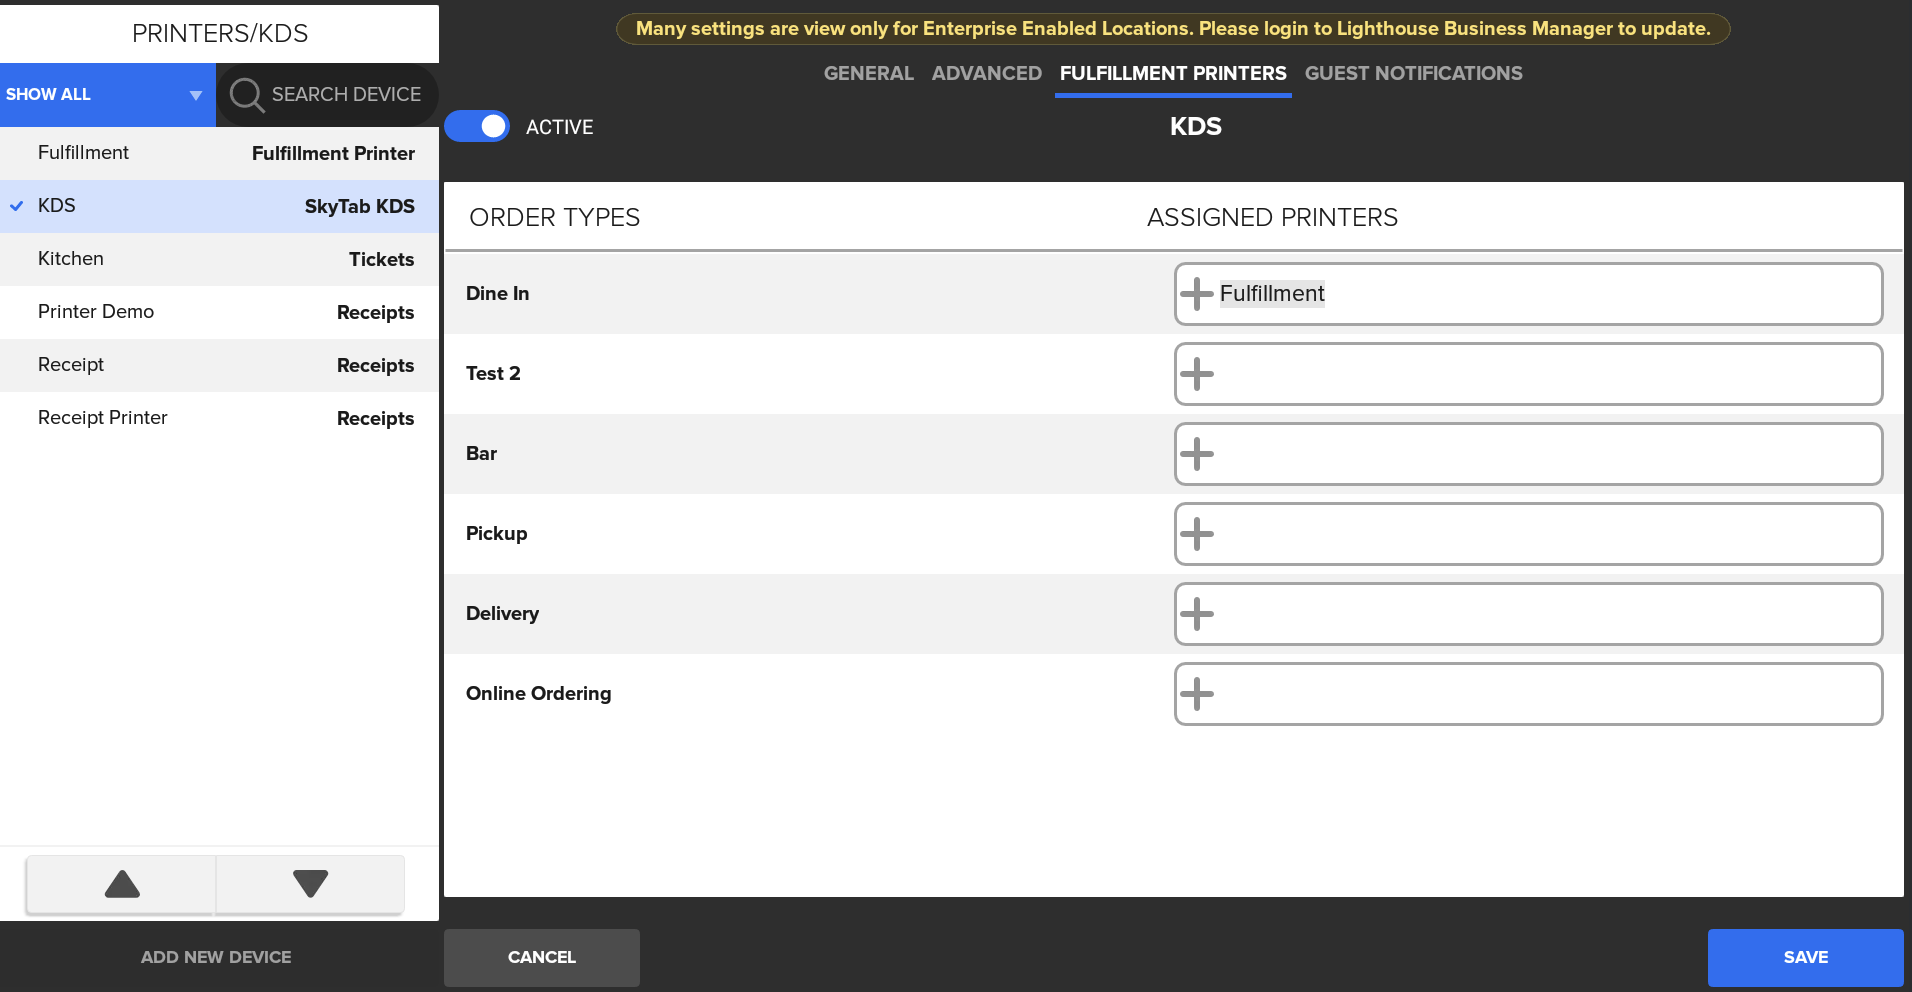Remove the Fulfillment tag in Dine In
This screenshot has width=1912, height=992.
pyautogui.click(x=1271, y=294)
